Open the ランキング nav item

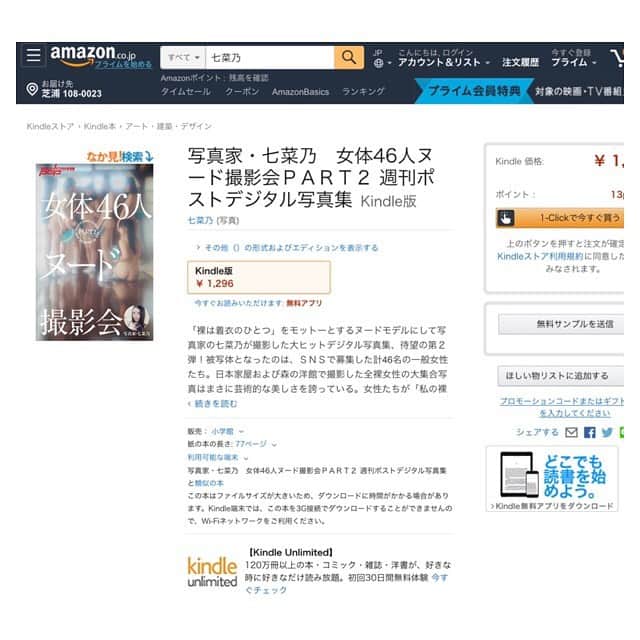click(x=363, y=91)
